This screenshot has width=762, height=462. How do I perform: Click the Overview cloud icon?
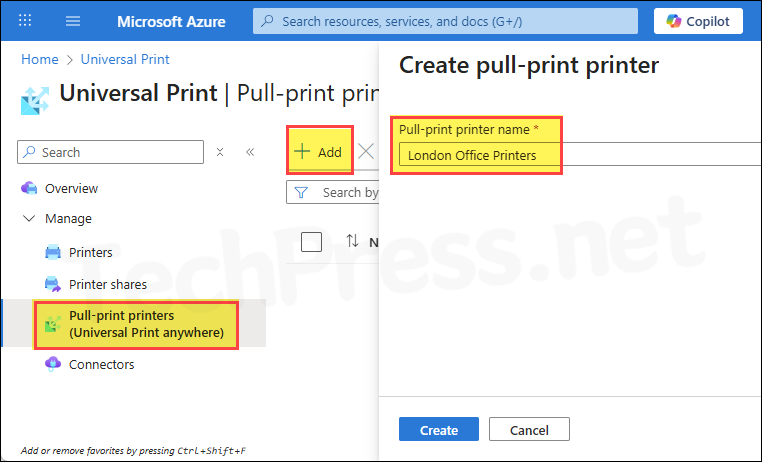click(x=29, y=188)
